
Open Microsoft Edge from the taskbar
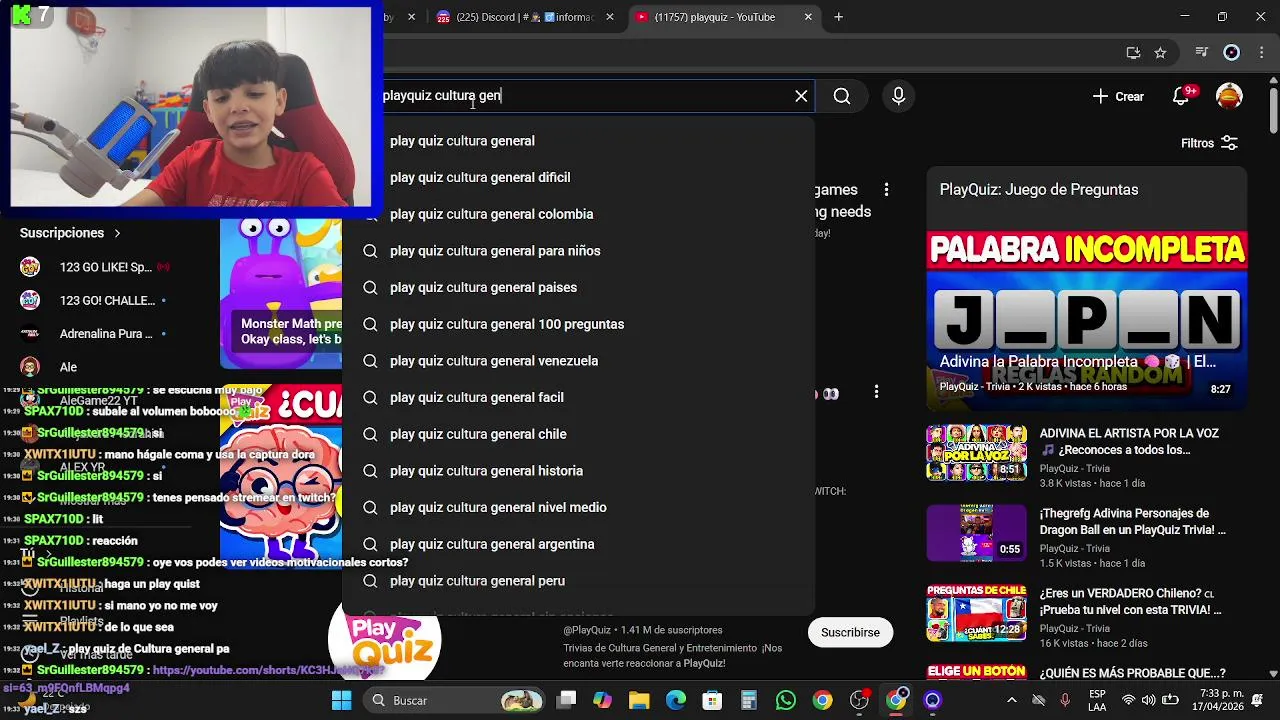[676, 700]
